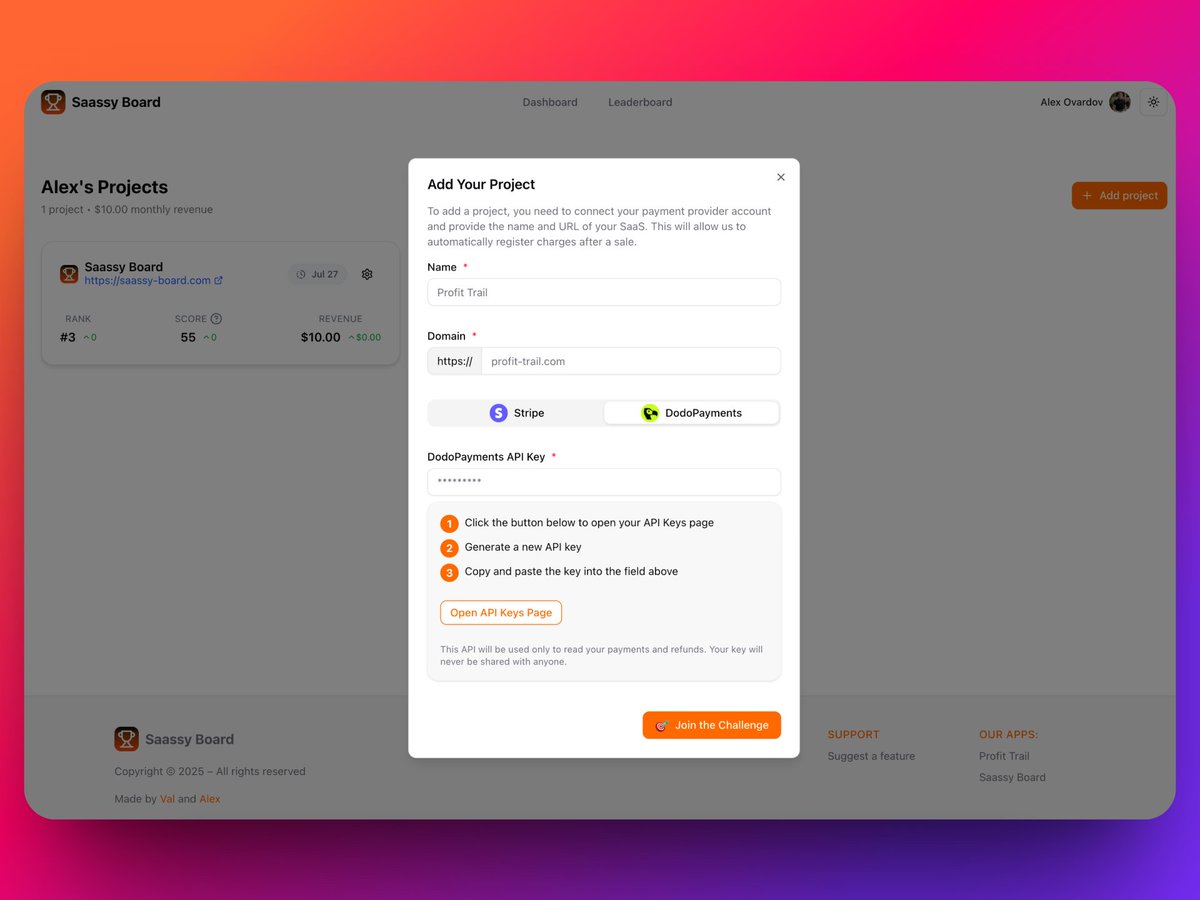The width and height of the screenshot is (1200, 900).
Task: Click the score value 55
Action: (188, 337)
